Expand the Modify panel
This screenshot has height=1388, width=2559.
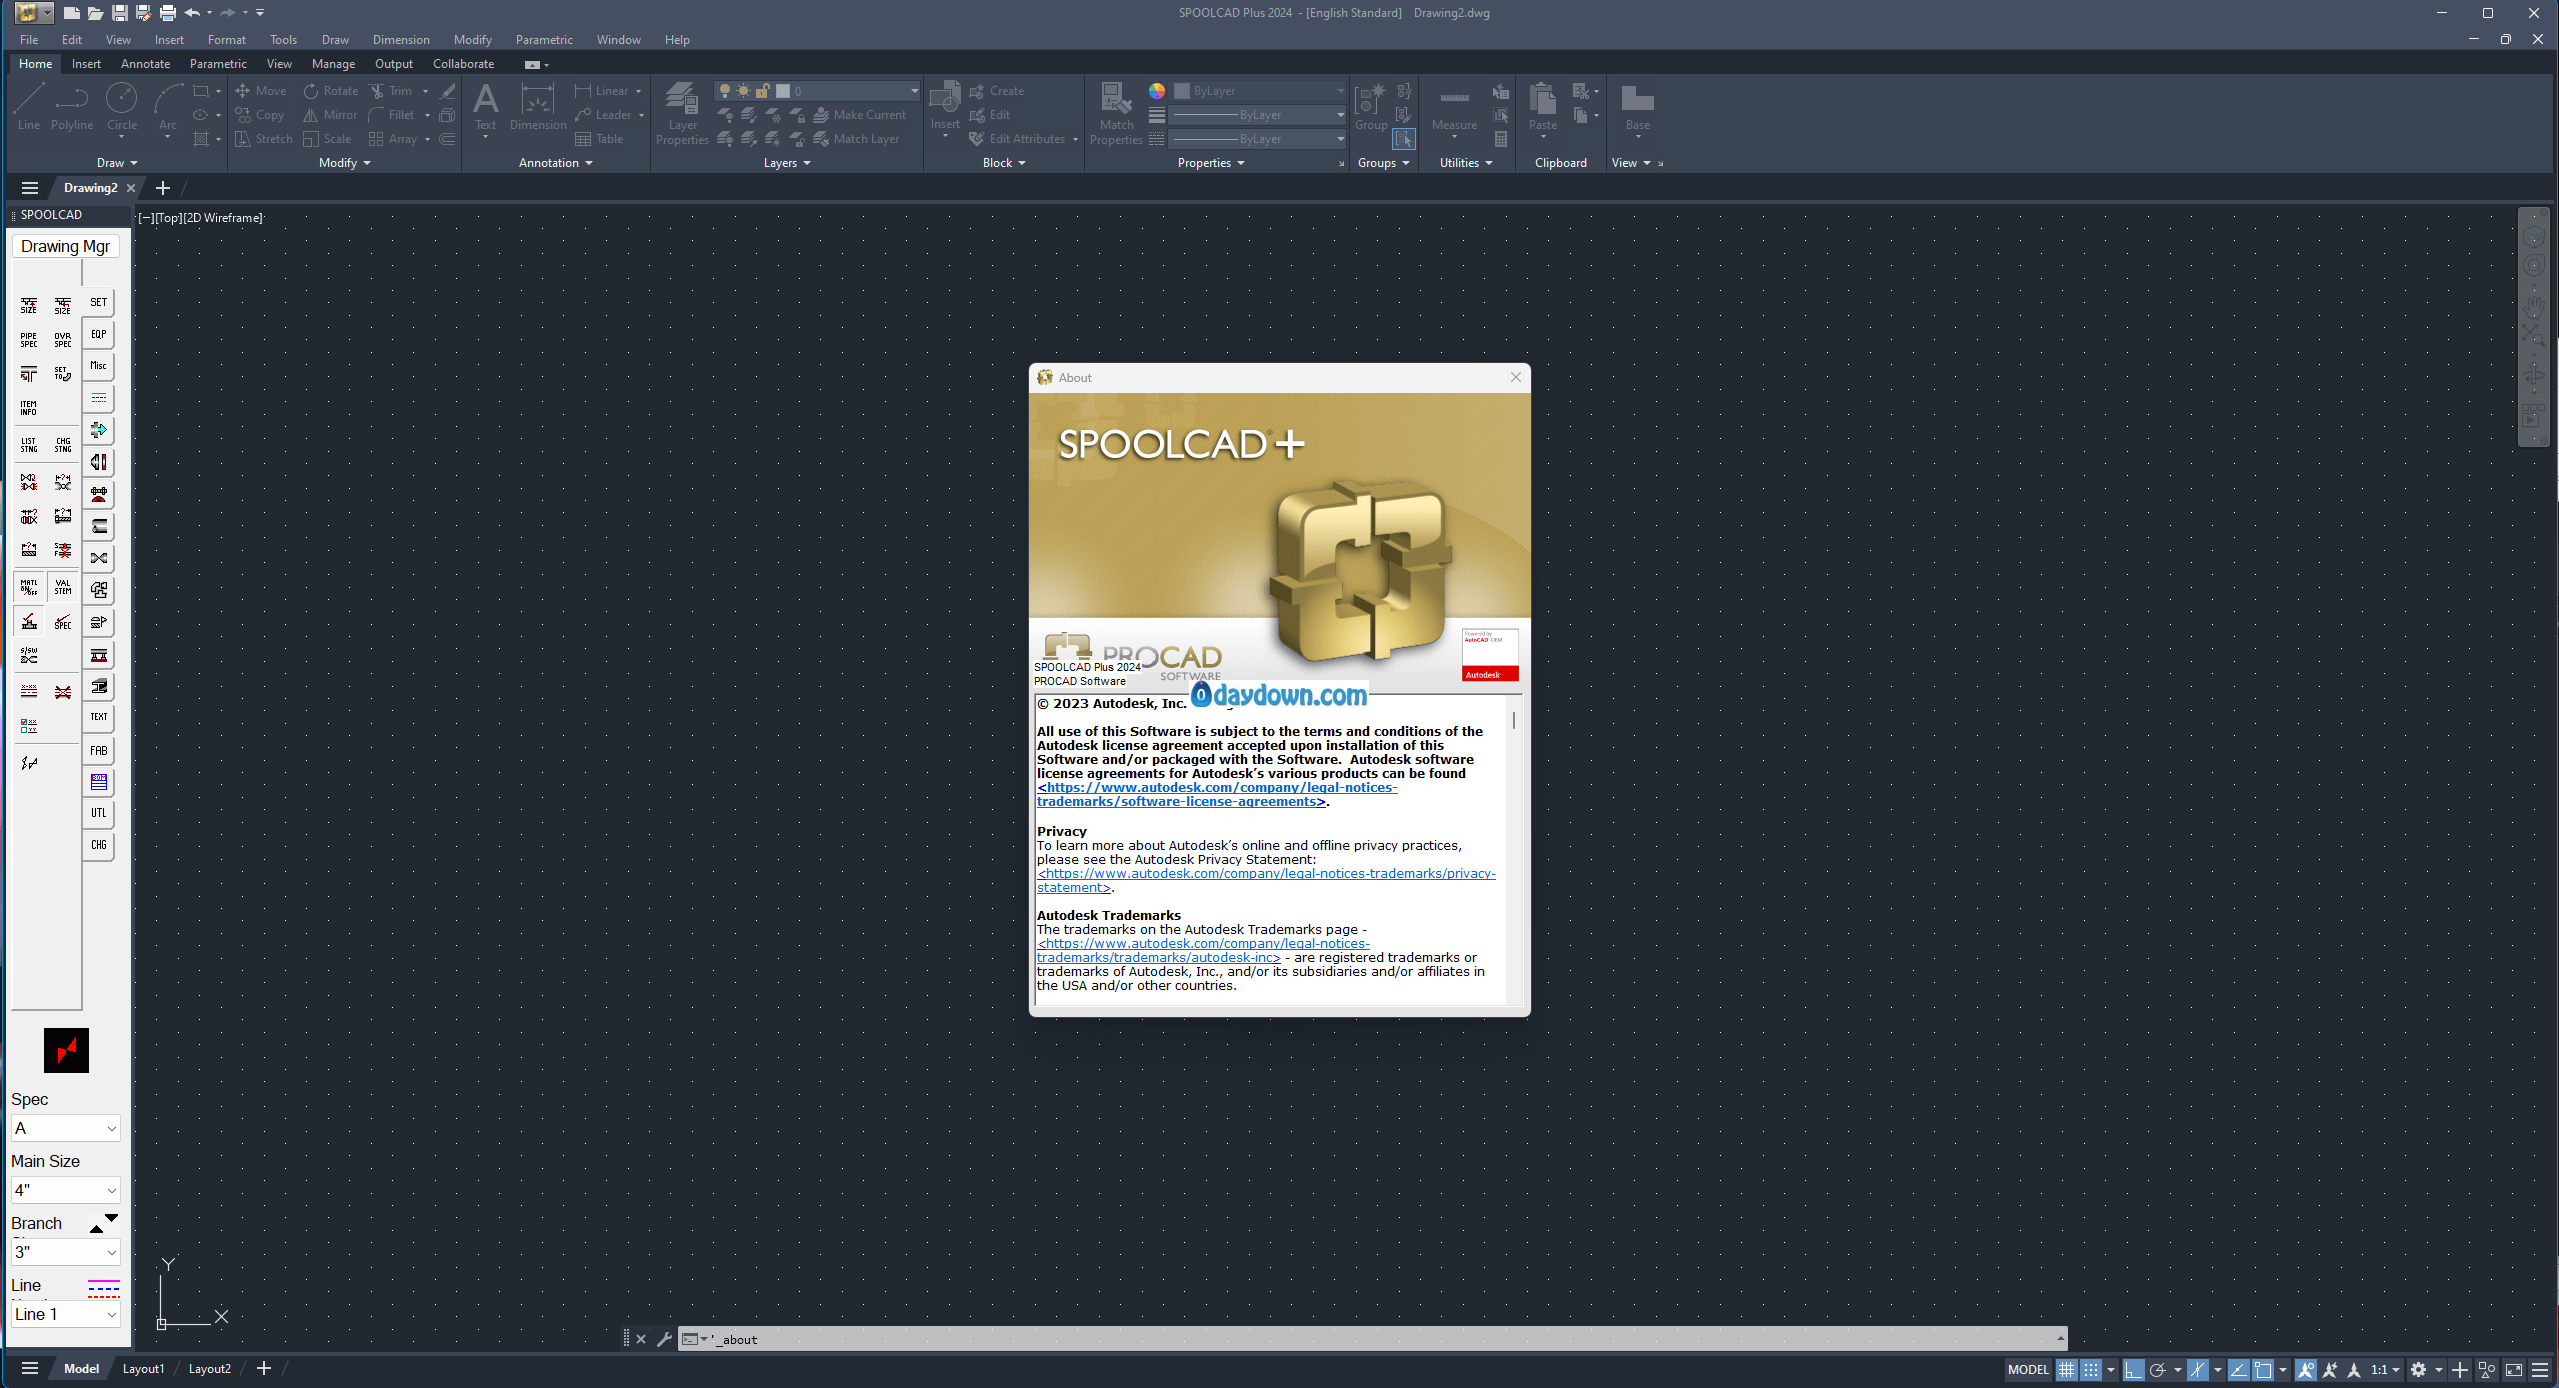click(x=344, y=163)
